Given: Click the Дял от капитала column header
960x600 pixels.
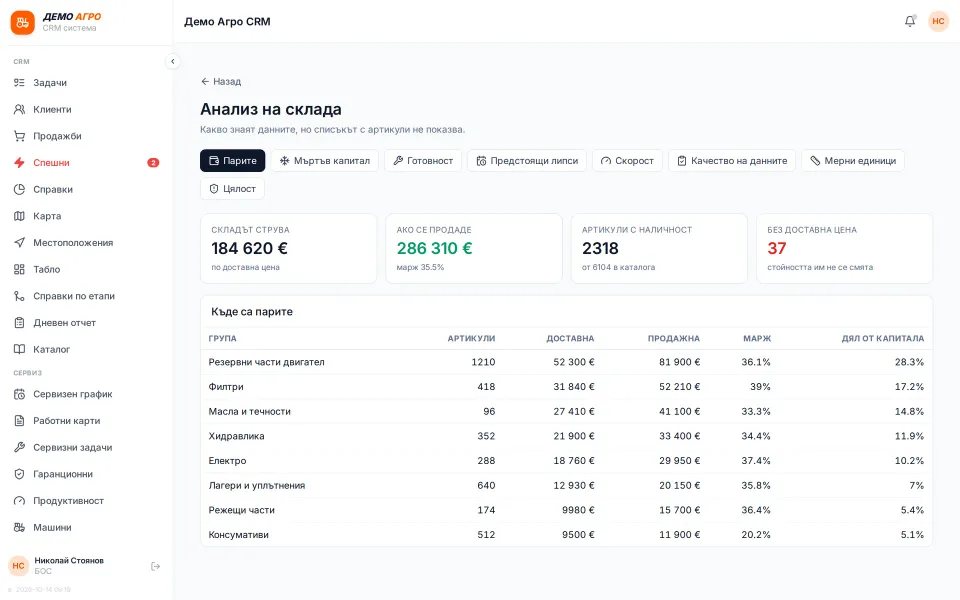Looking at the screenshot, I should click(883, 338).
